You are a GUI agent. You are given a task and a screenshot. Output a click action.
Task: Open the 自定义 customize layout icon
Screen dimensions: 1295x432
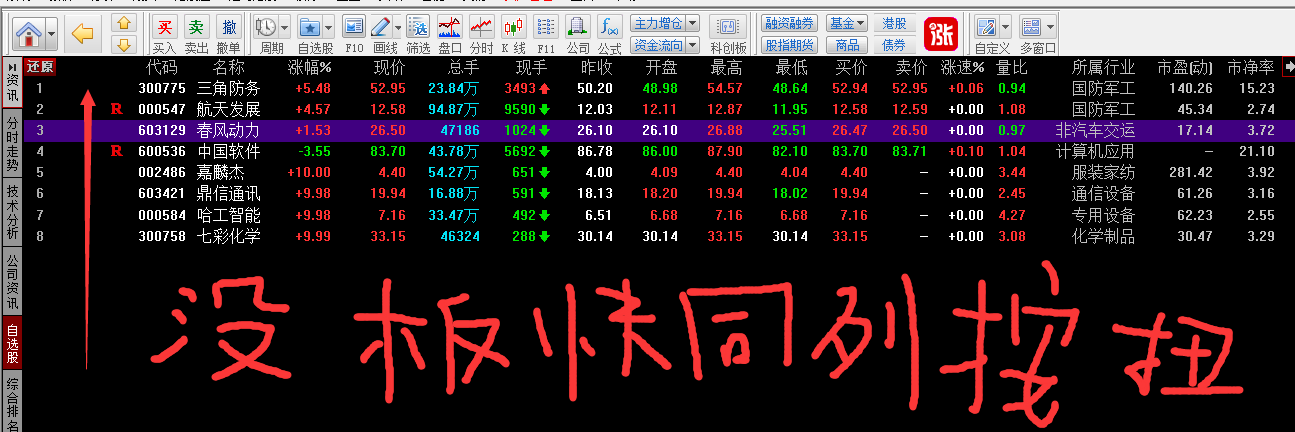tap(987, 27)
